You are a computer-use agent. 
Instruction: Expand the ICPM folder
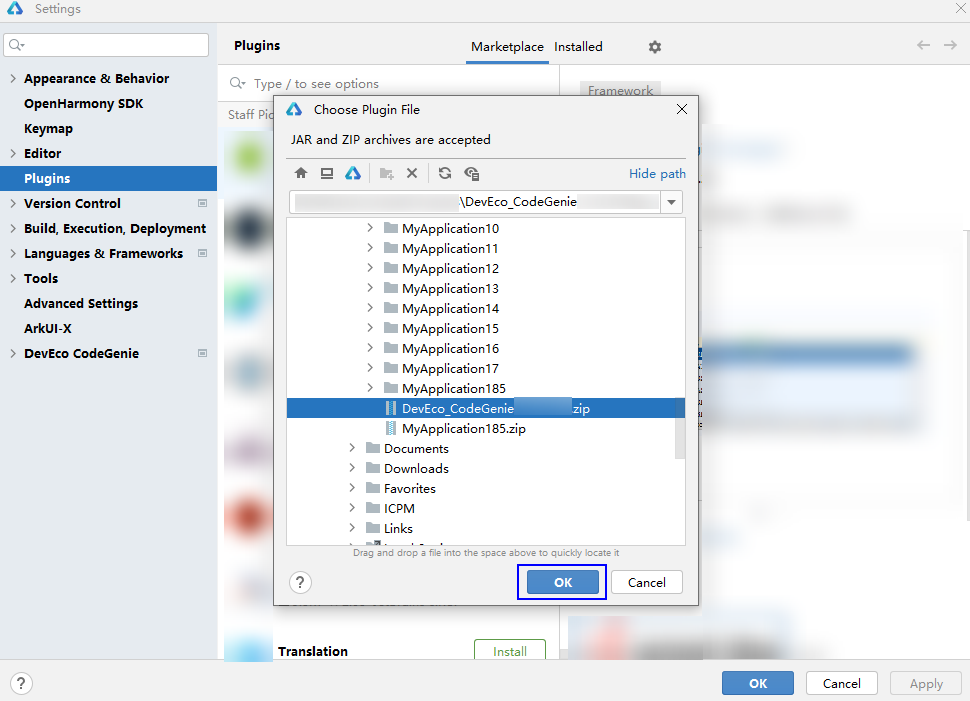352,508
